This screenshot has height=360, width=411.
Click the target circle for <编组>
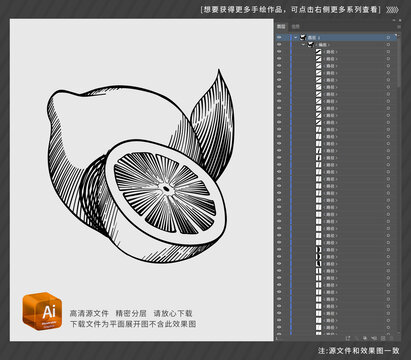click(x=388, y=44)
